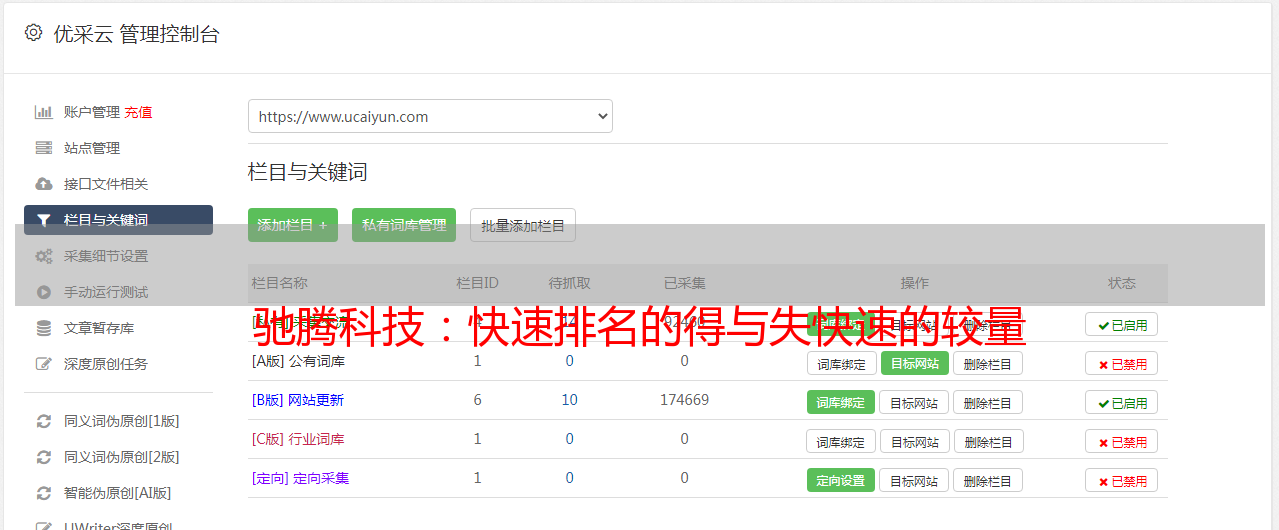Screen dimensions: 1279x530
Task: Click 词库绑定 in the 行业词库 row
Action: coord(841,441)
